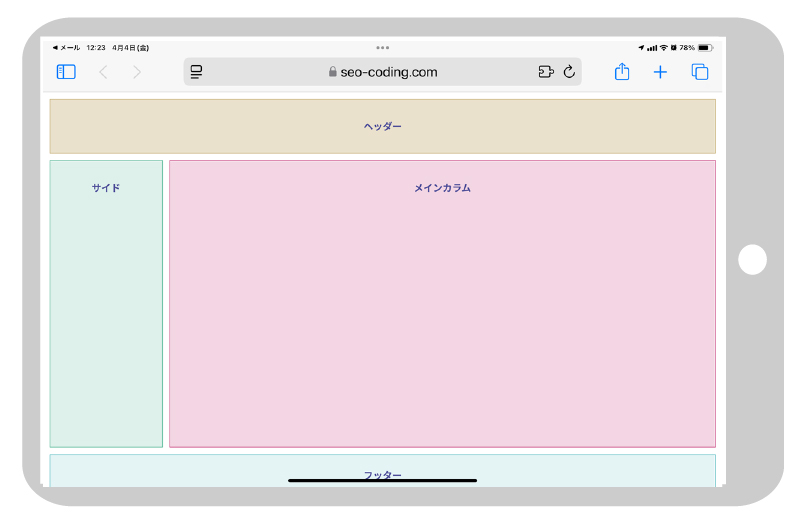Show the tab overview icon
Viewport: 794px width, 526px height.
[700, 72]
